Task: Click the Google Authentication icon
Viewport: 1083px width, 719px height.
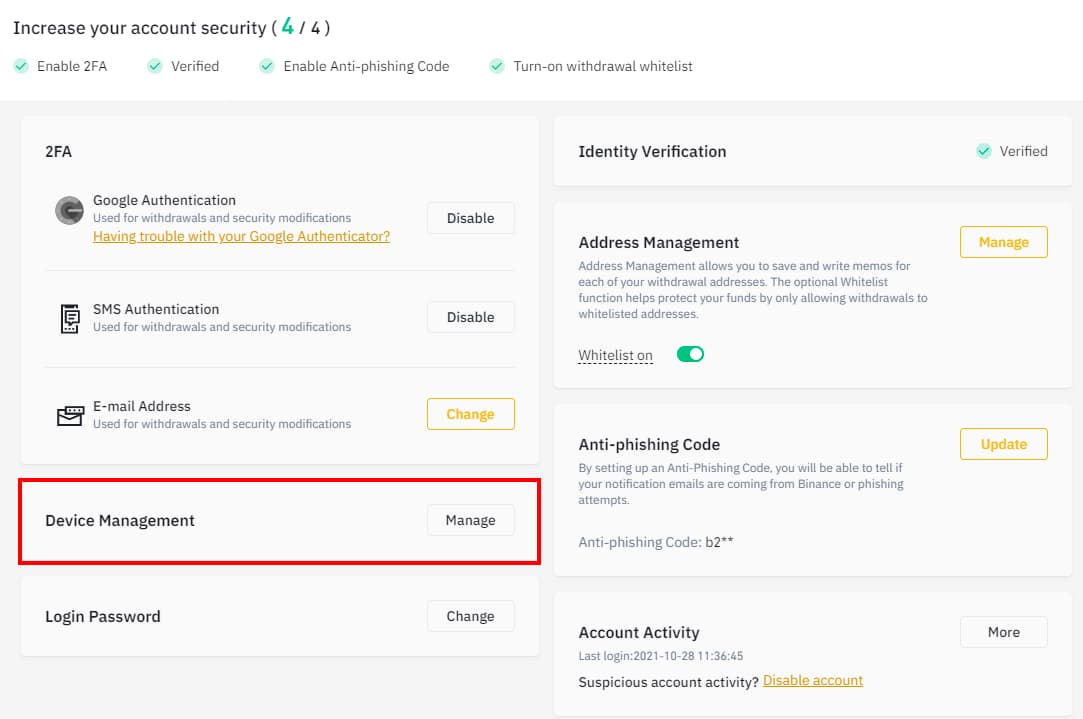Action: [x=69, y=210]
